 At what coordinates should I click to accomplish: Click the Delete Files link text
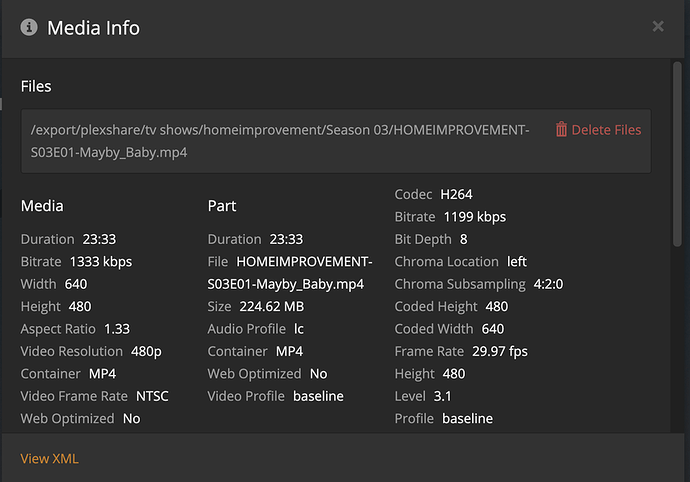click(x=606, y=129)
